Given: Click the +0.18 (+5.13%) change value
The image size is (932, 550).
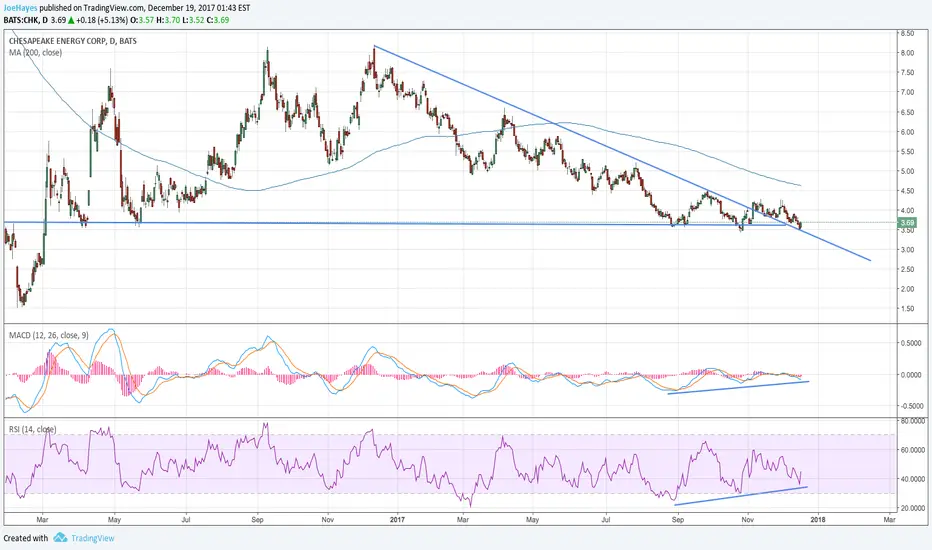Looking at the screenshot, I should [102, 20].
